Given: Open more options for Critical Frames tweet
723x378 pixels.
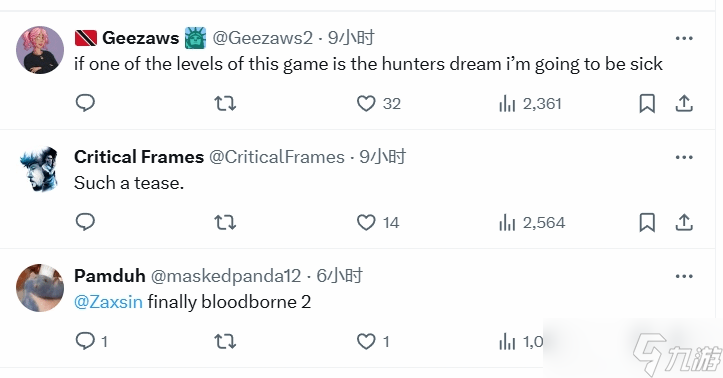Looking at the screenshot, I should click(x=684, y=157).
